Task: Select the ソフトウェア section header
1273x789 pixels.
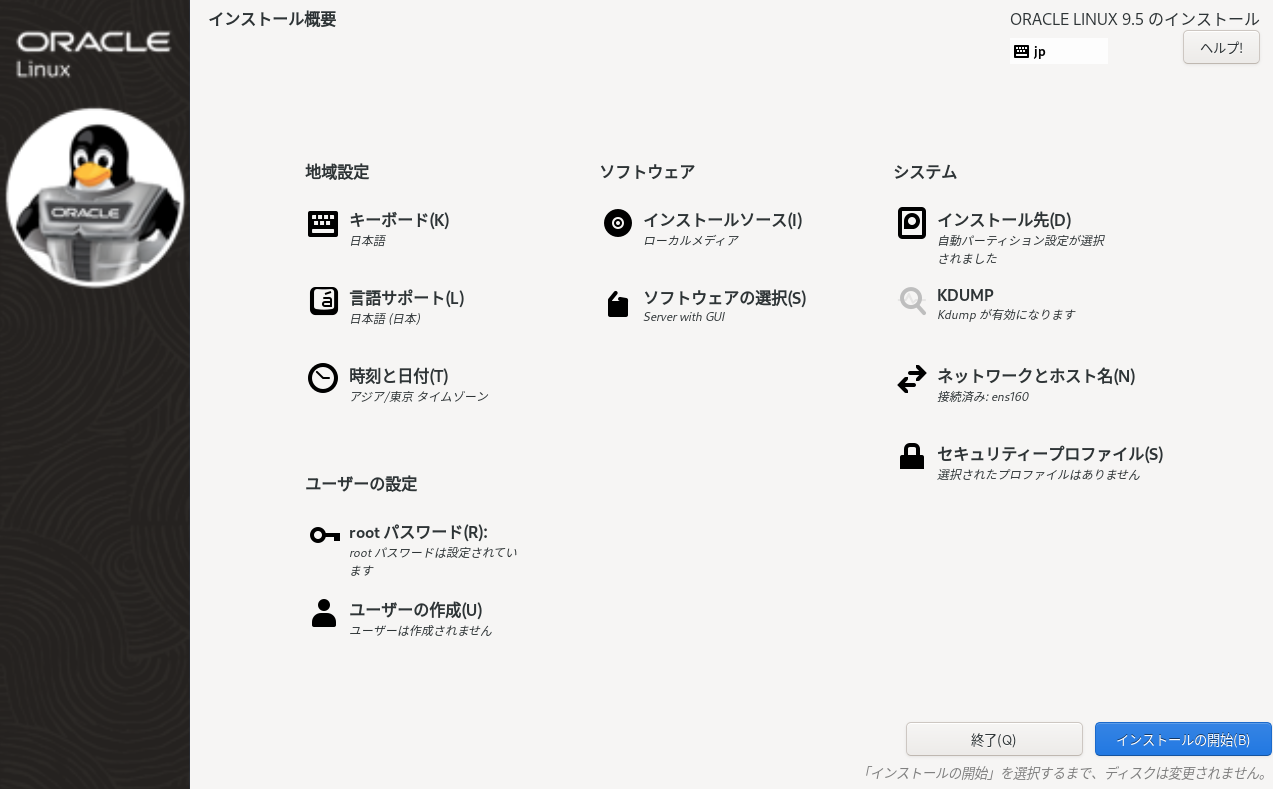Action: point(647,171)
